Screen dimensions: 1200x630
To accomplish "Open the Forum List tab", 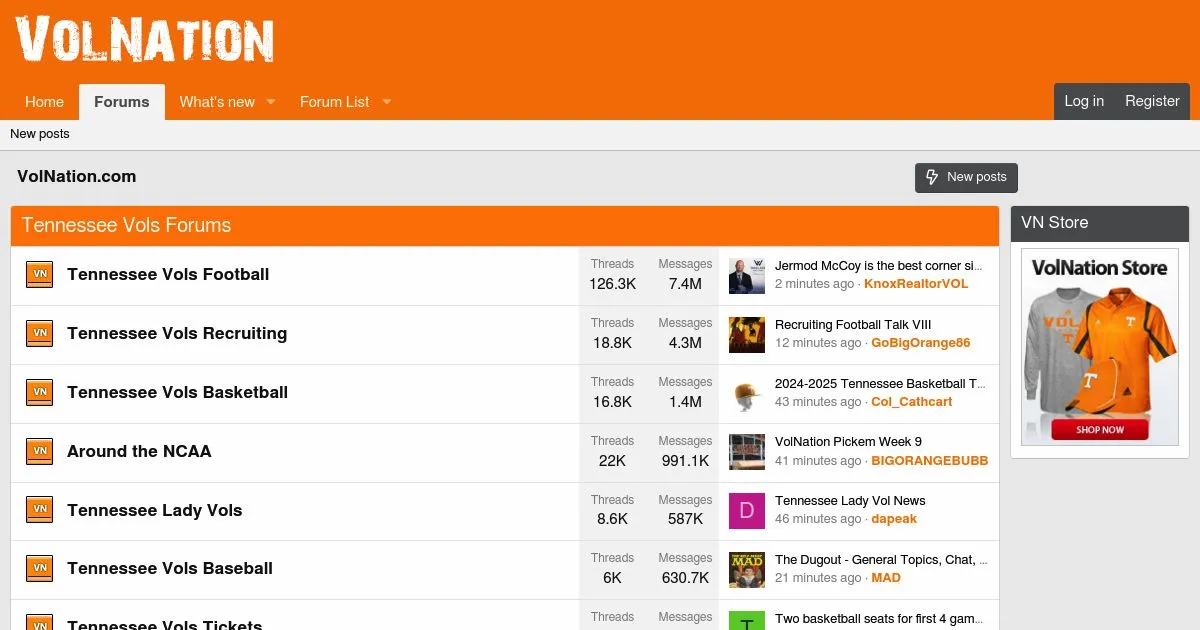I will [x=334, y=102].
